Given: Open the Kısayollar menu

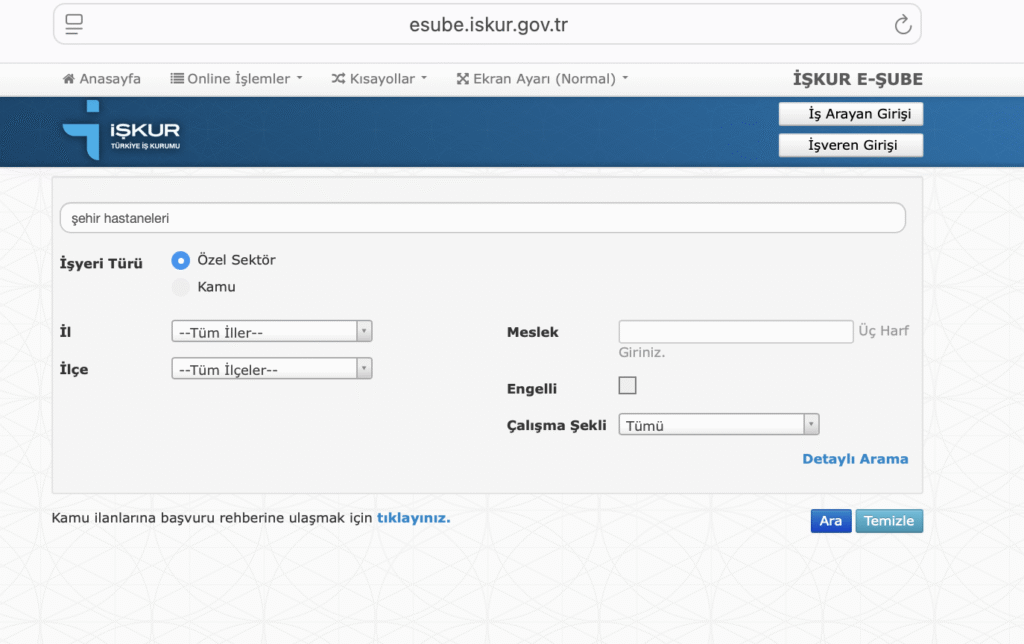Looking at the screenshot, I should (379, 79).
